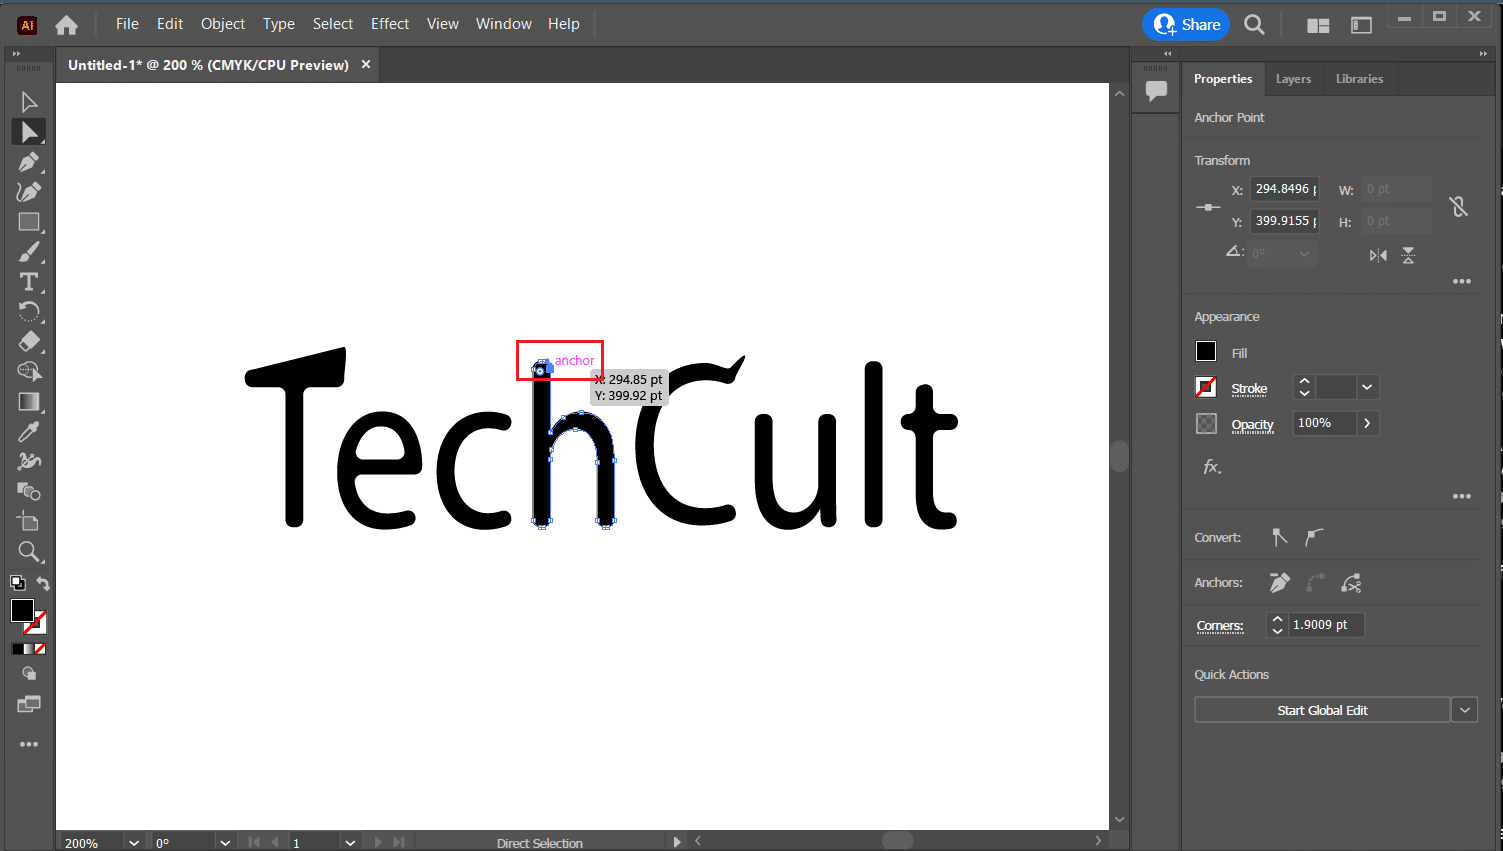Open artboard navigation dropdown
Image resolution: width=1503 pixels, height=851 pixels.
350,842
